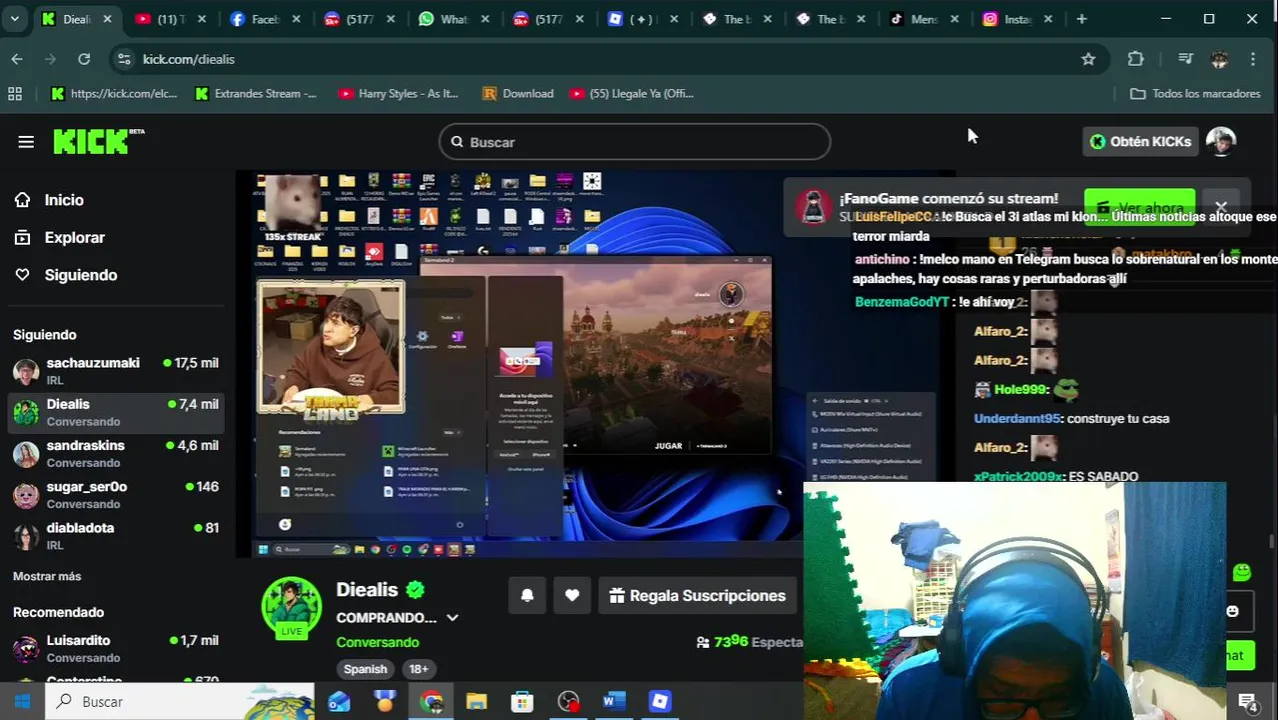Open Todos los marcadores folder

(x=1195, y=93)
